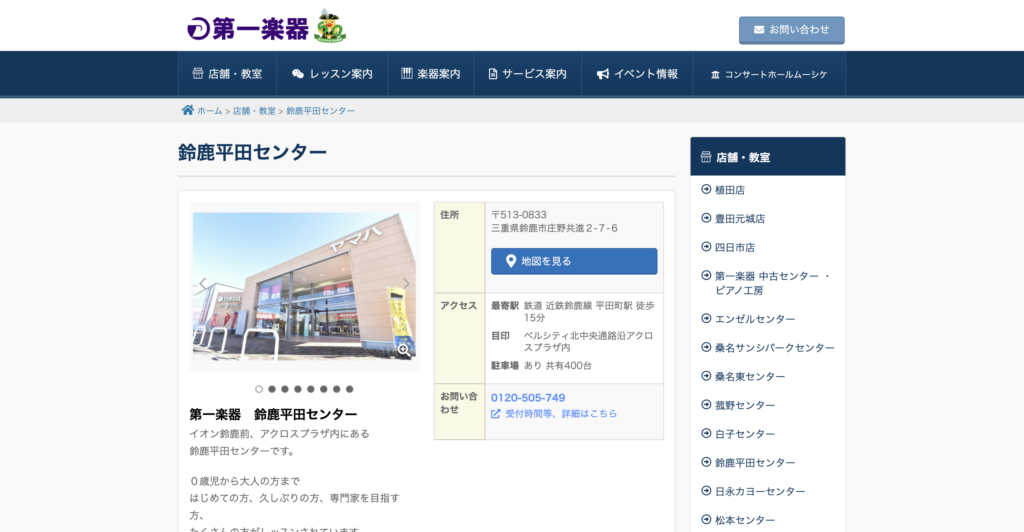The image size is (1024, 532).
Task: Click arrow icon beside 菰野センター
Action: [x=706, y=405]
